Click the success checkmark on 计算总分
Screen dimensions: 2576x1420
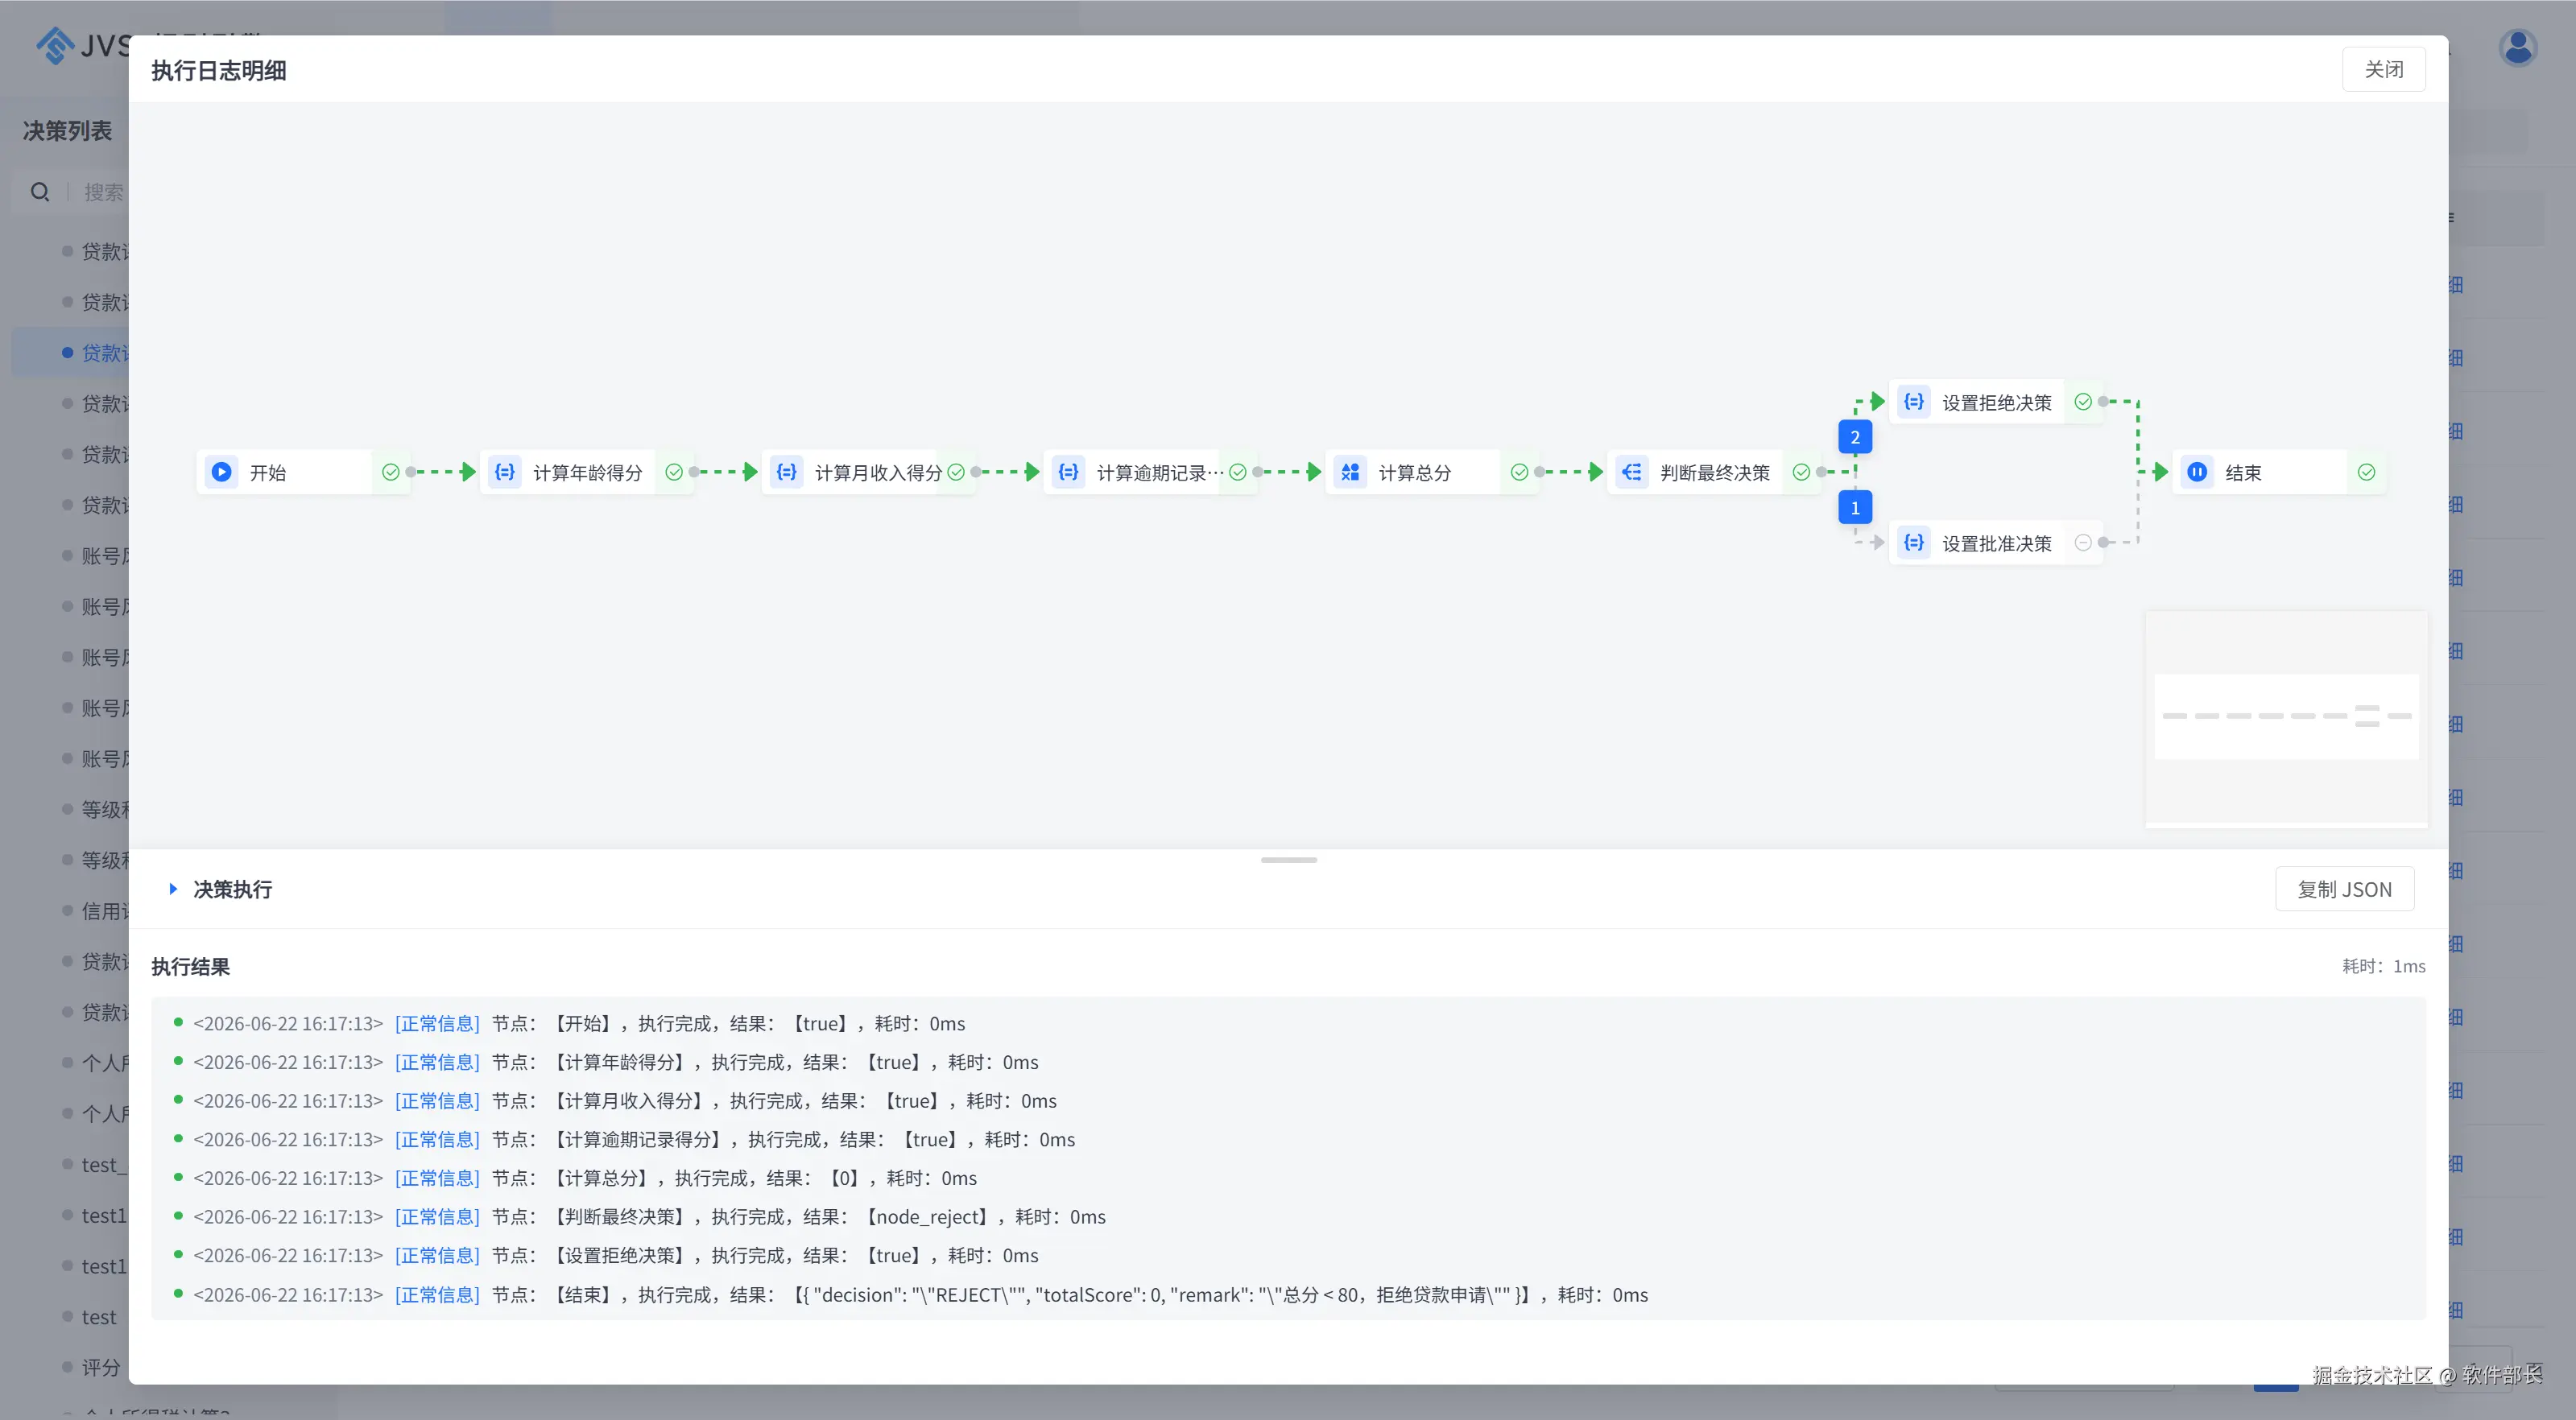pyautogui.click(x=1519, y=472)
